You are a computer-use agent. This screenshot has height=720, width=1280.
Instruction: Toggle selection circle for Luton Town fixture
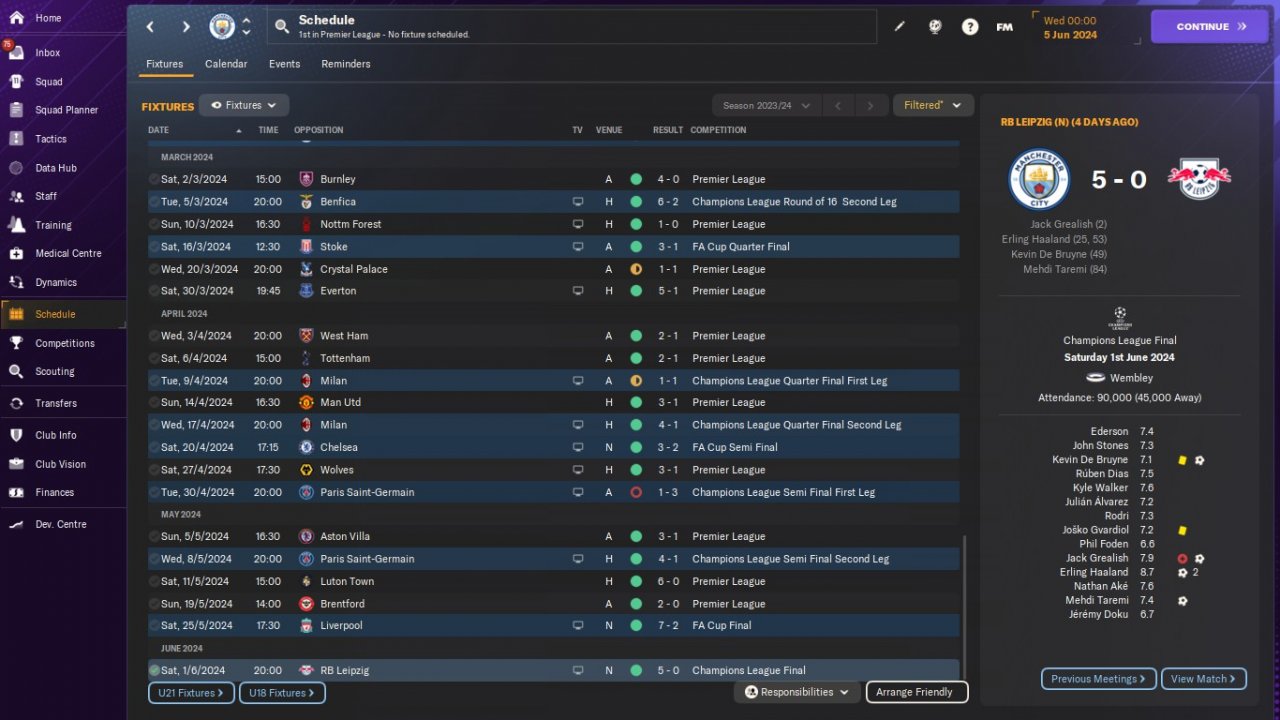click(154, 581)
